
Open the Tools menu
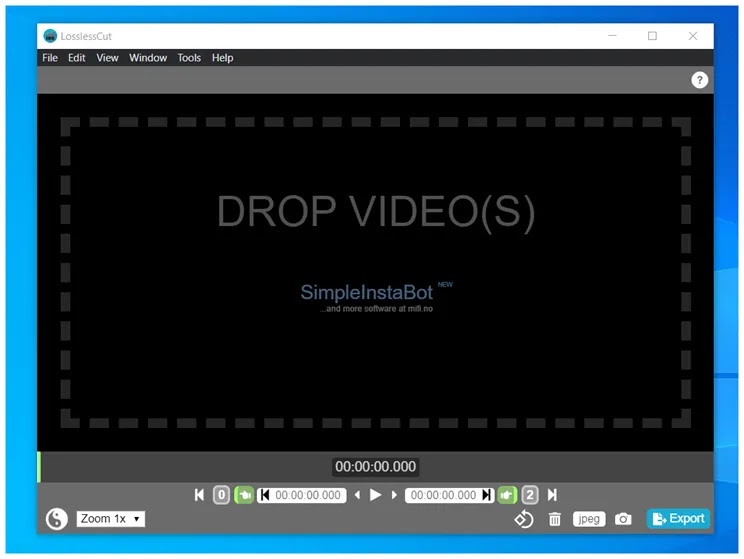coord(189,58)
